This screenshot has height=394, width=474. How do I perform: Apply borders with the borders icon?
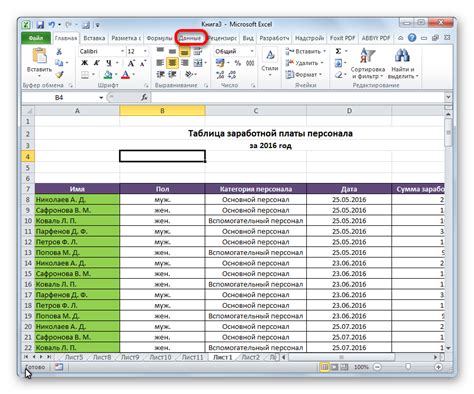[85, 75]
